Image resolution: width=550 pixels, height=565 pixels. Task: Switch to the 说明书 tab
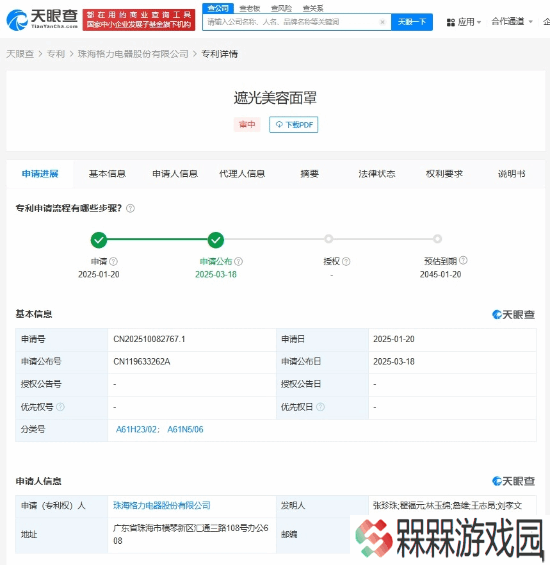pos(511,174)
